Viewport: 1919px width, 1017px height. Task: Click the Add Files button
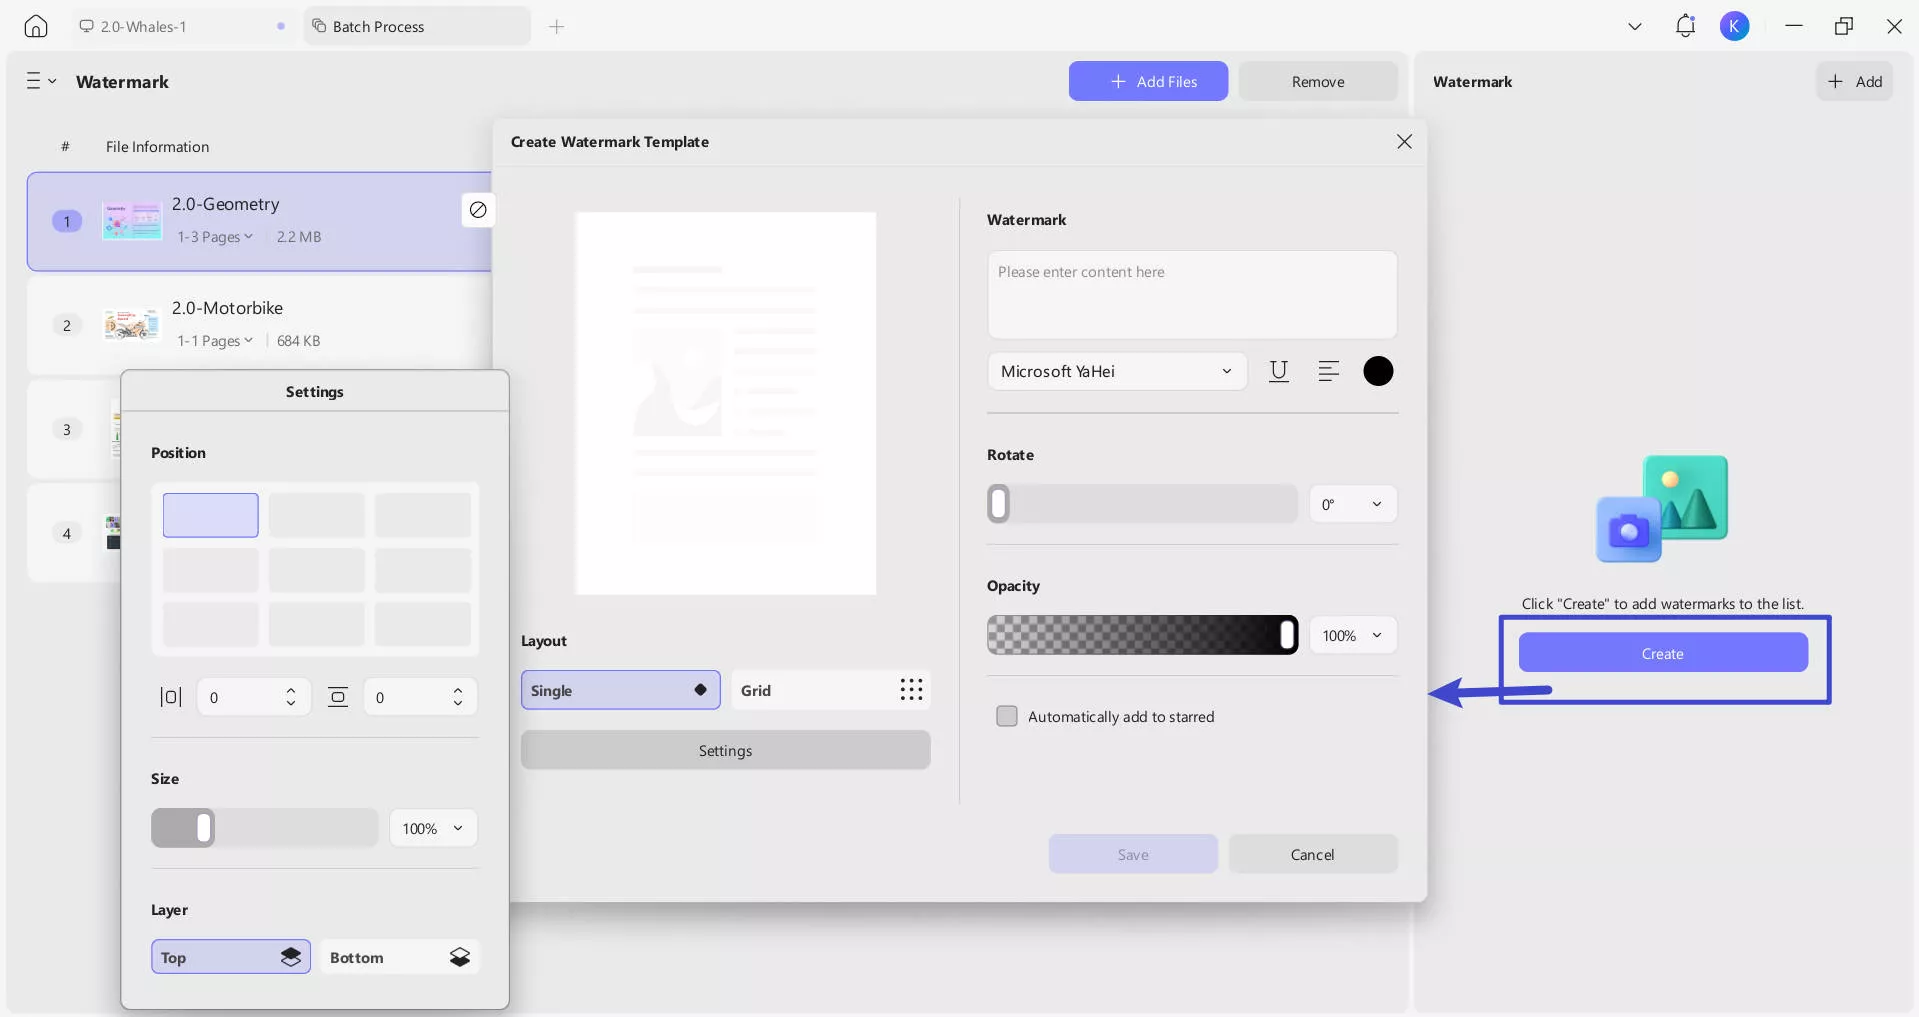point(1148,81)
